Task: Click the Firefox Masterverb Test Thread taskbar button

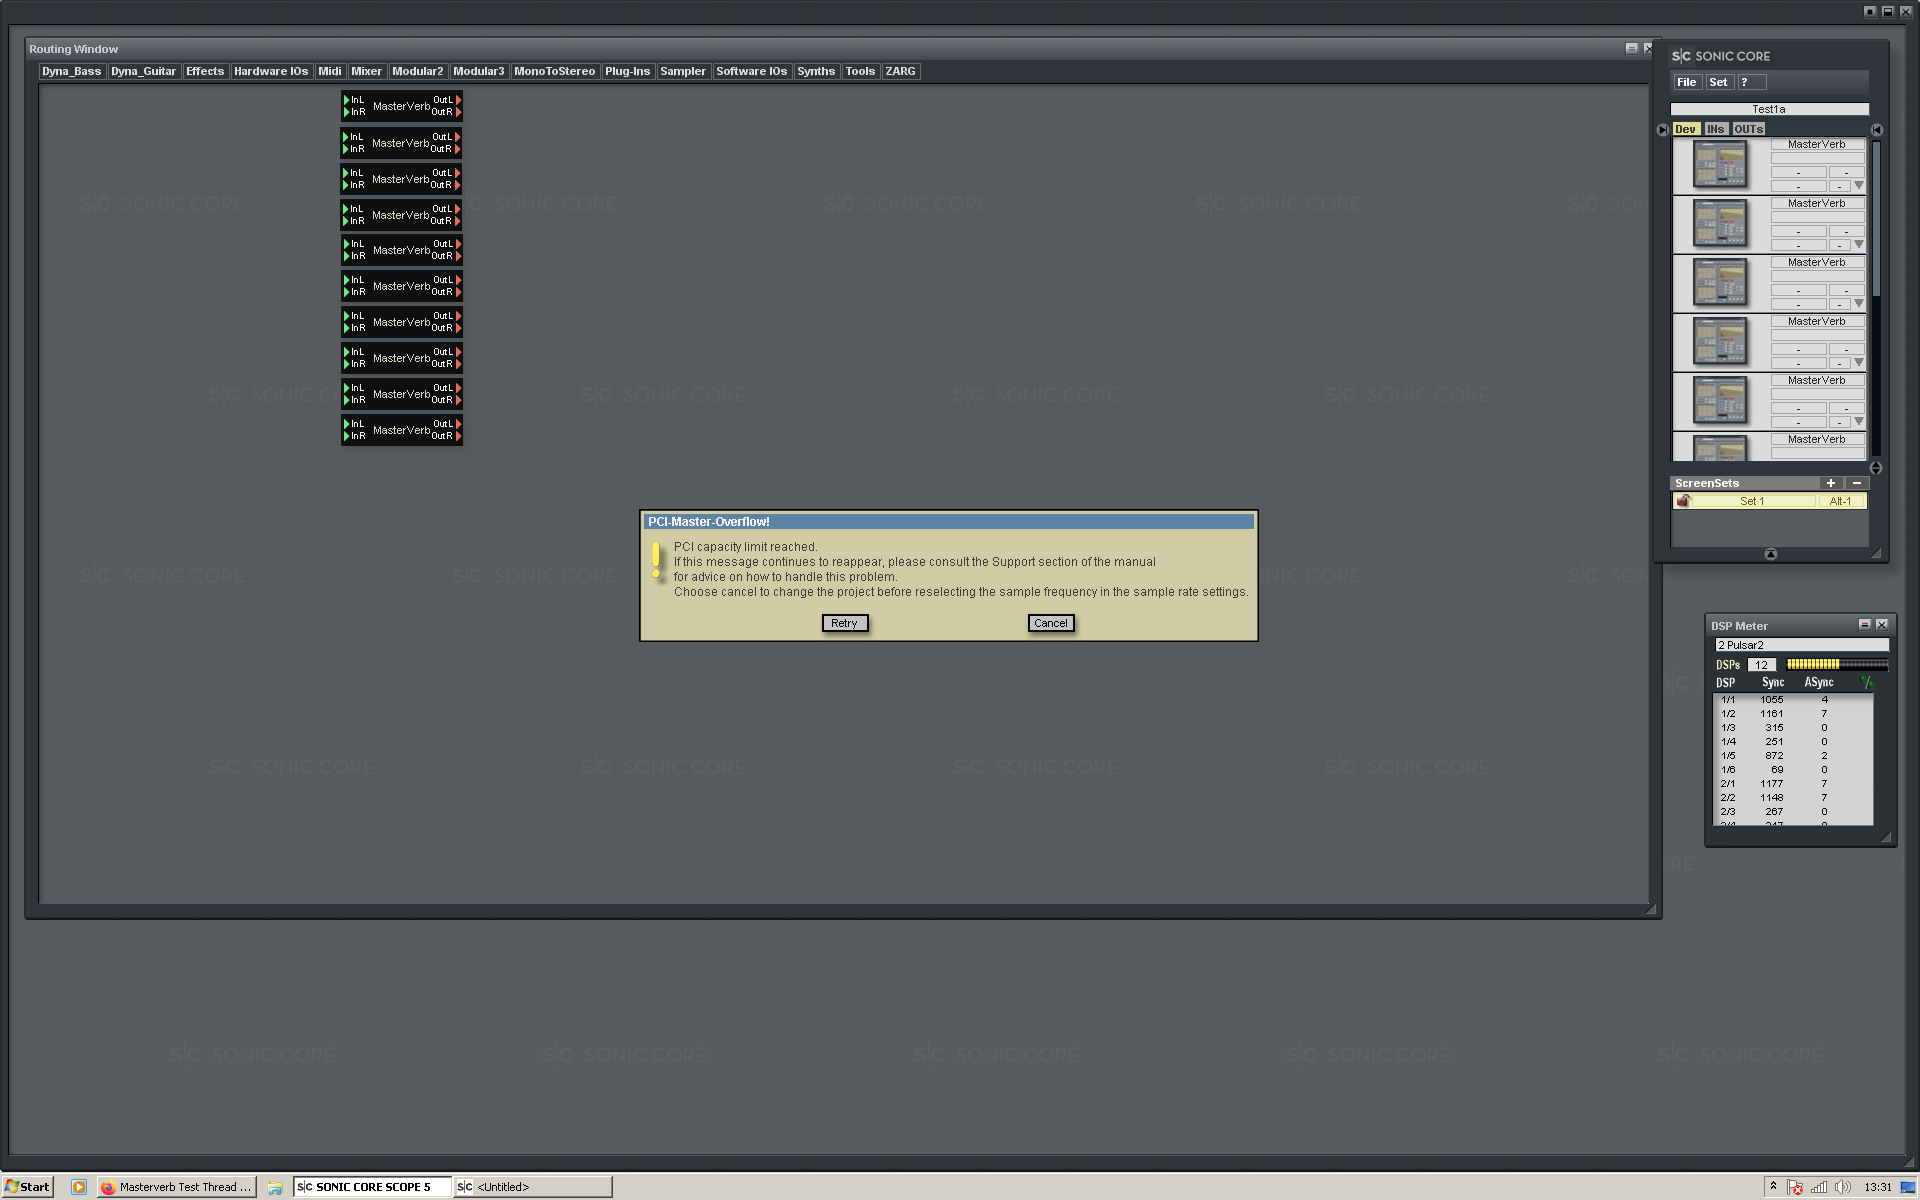Action: [177, 1187]
